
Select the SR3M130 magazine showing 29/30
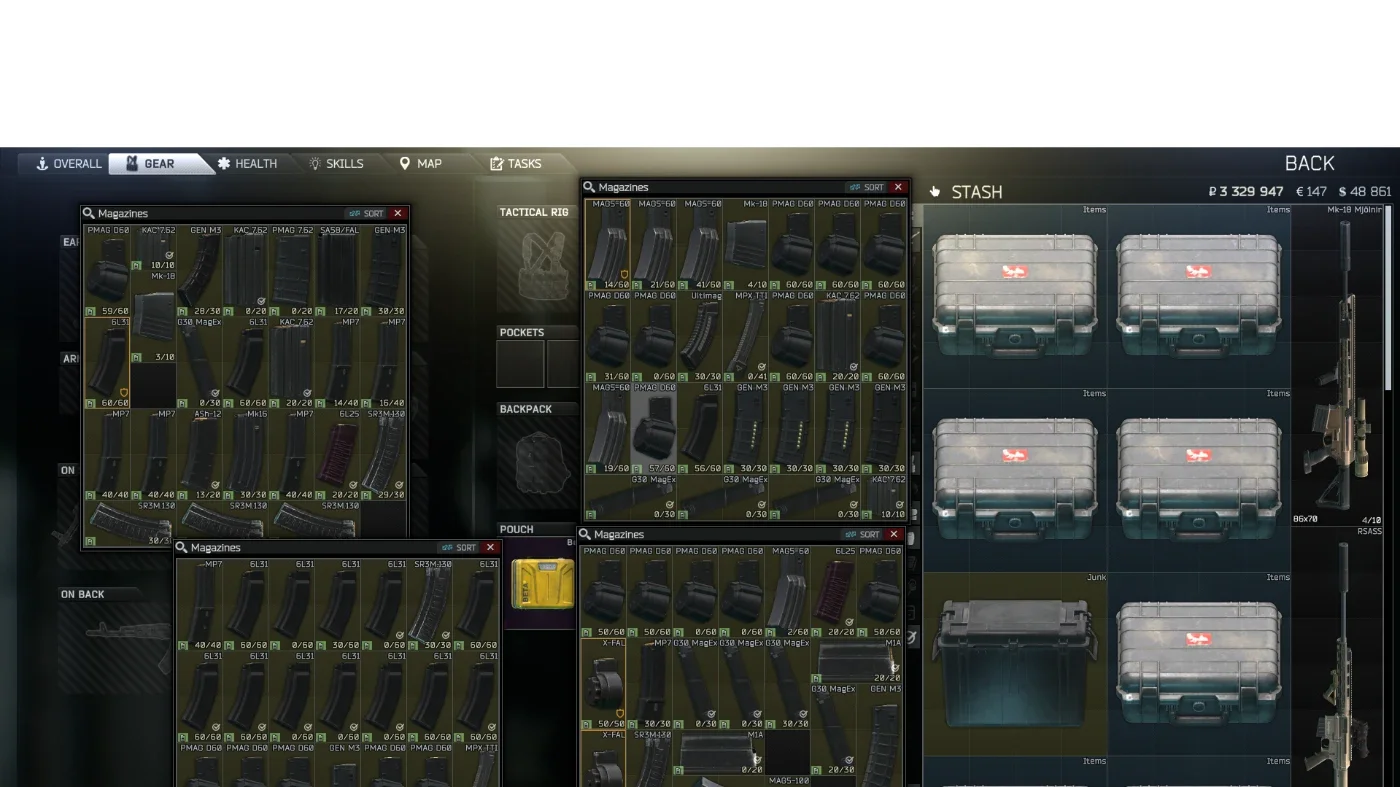[x=384, y=455]
